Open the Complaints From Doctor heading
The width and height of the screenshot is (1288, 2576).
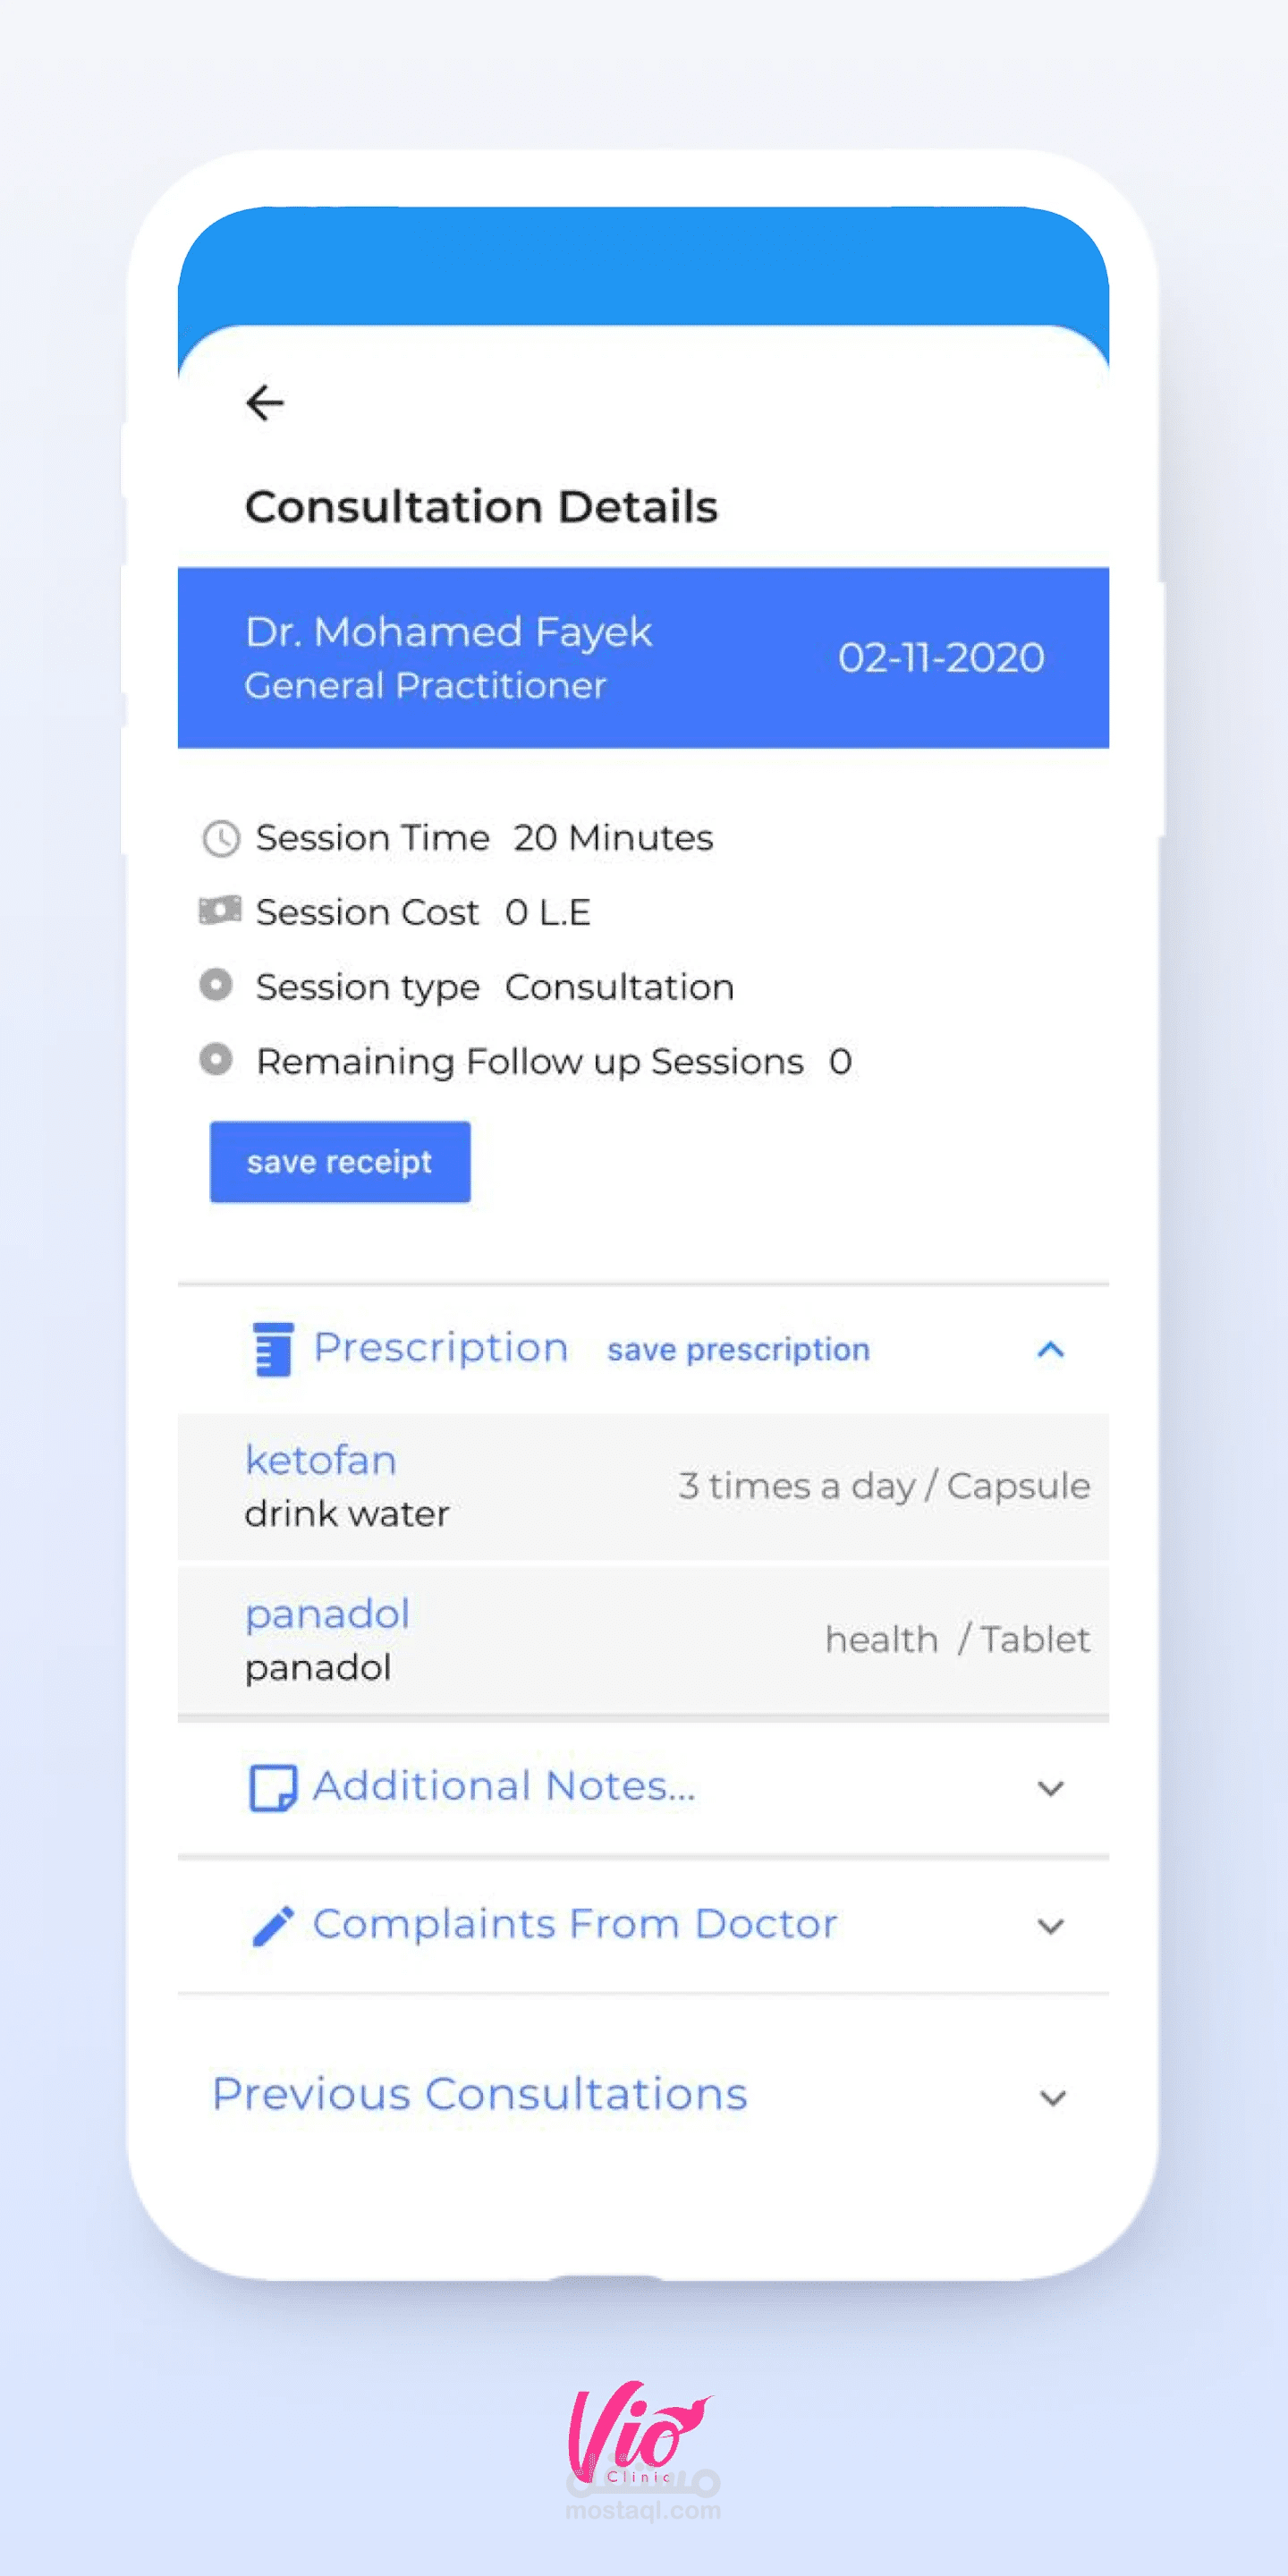(x=575, y=1924)
